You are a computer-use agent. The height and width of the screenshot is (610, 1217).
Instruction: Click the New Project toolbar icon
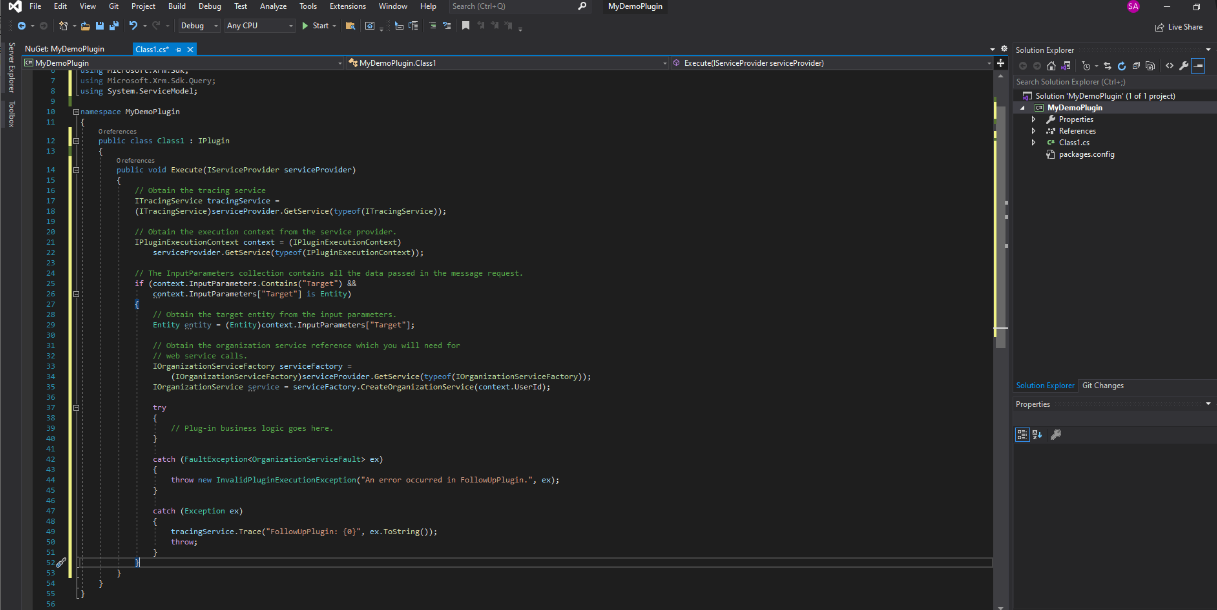click(63, 27)
